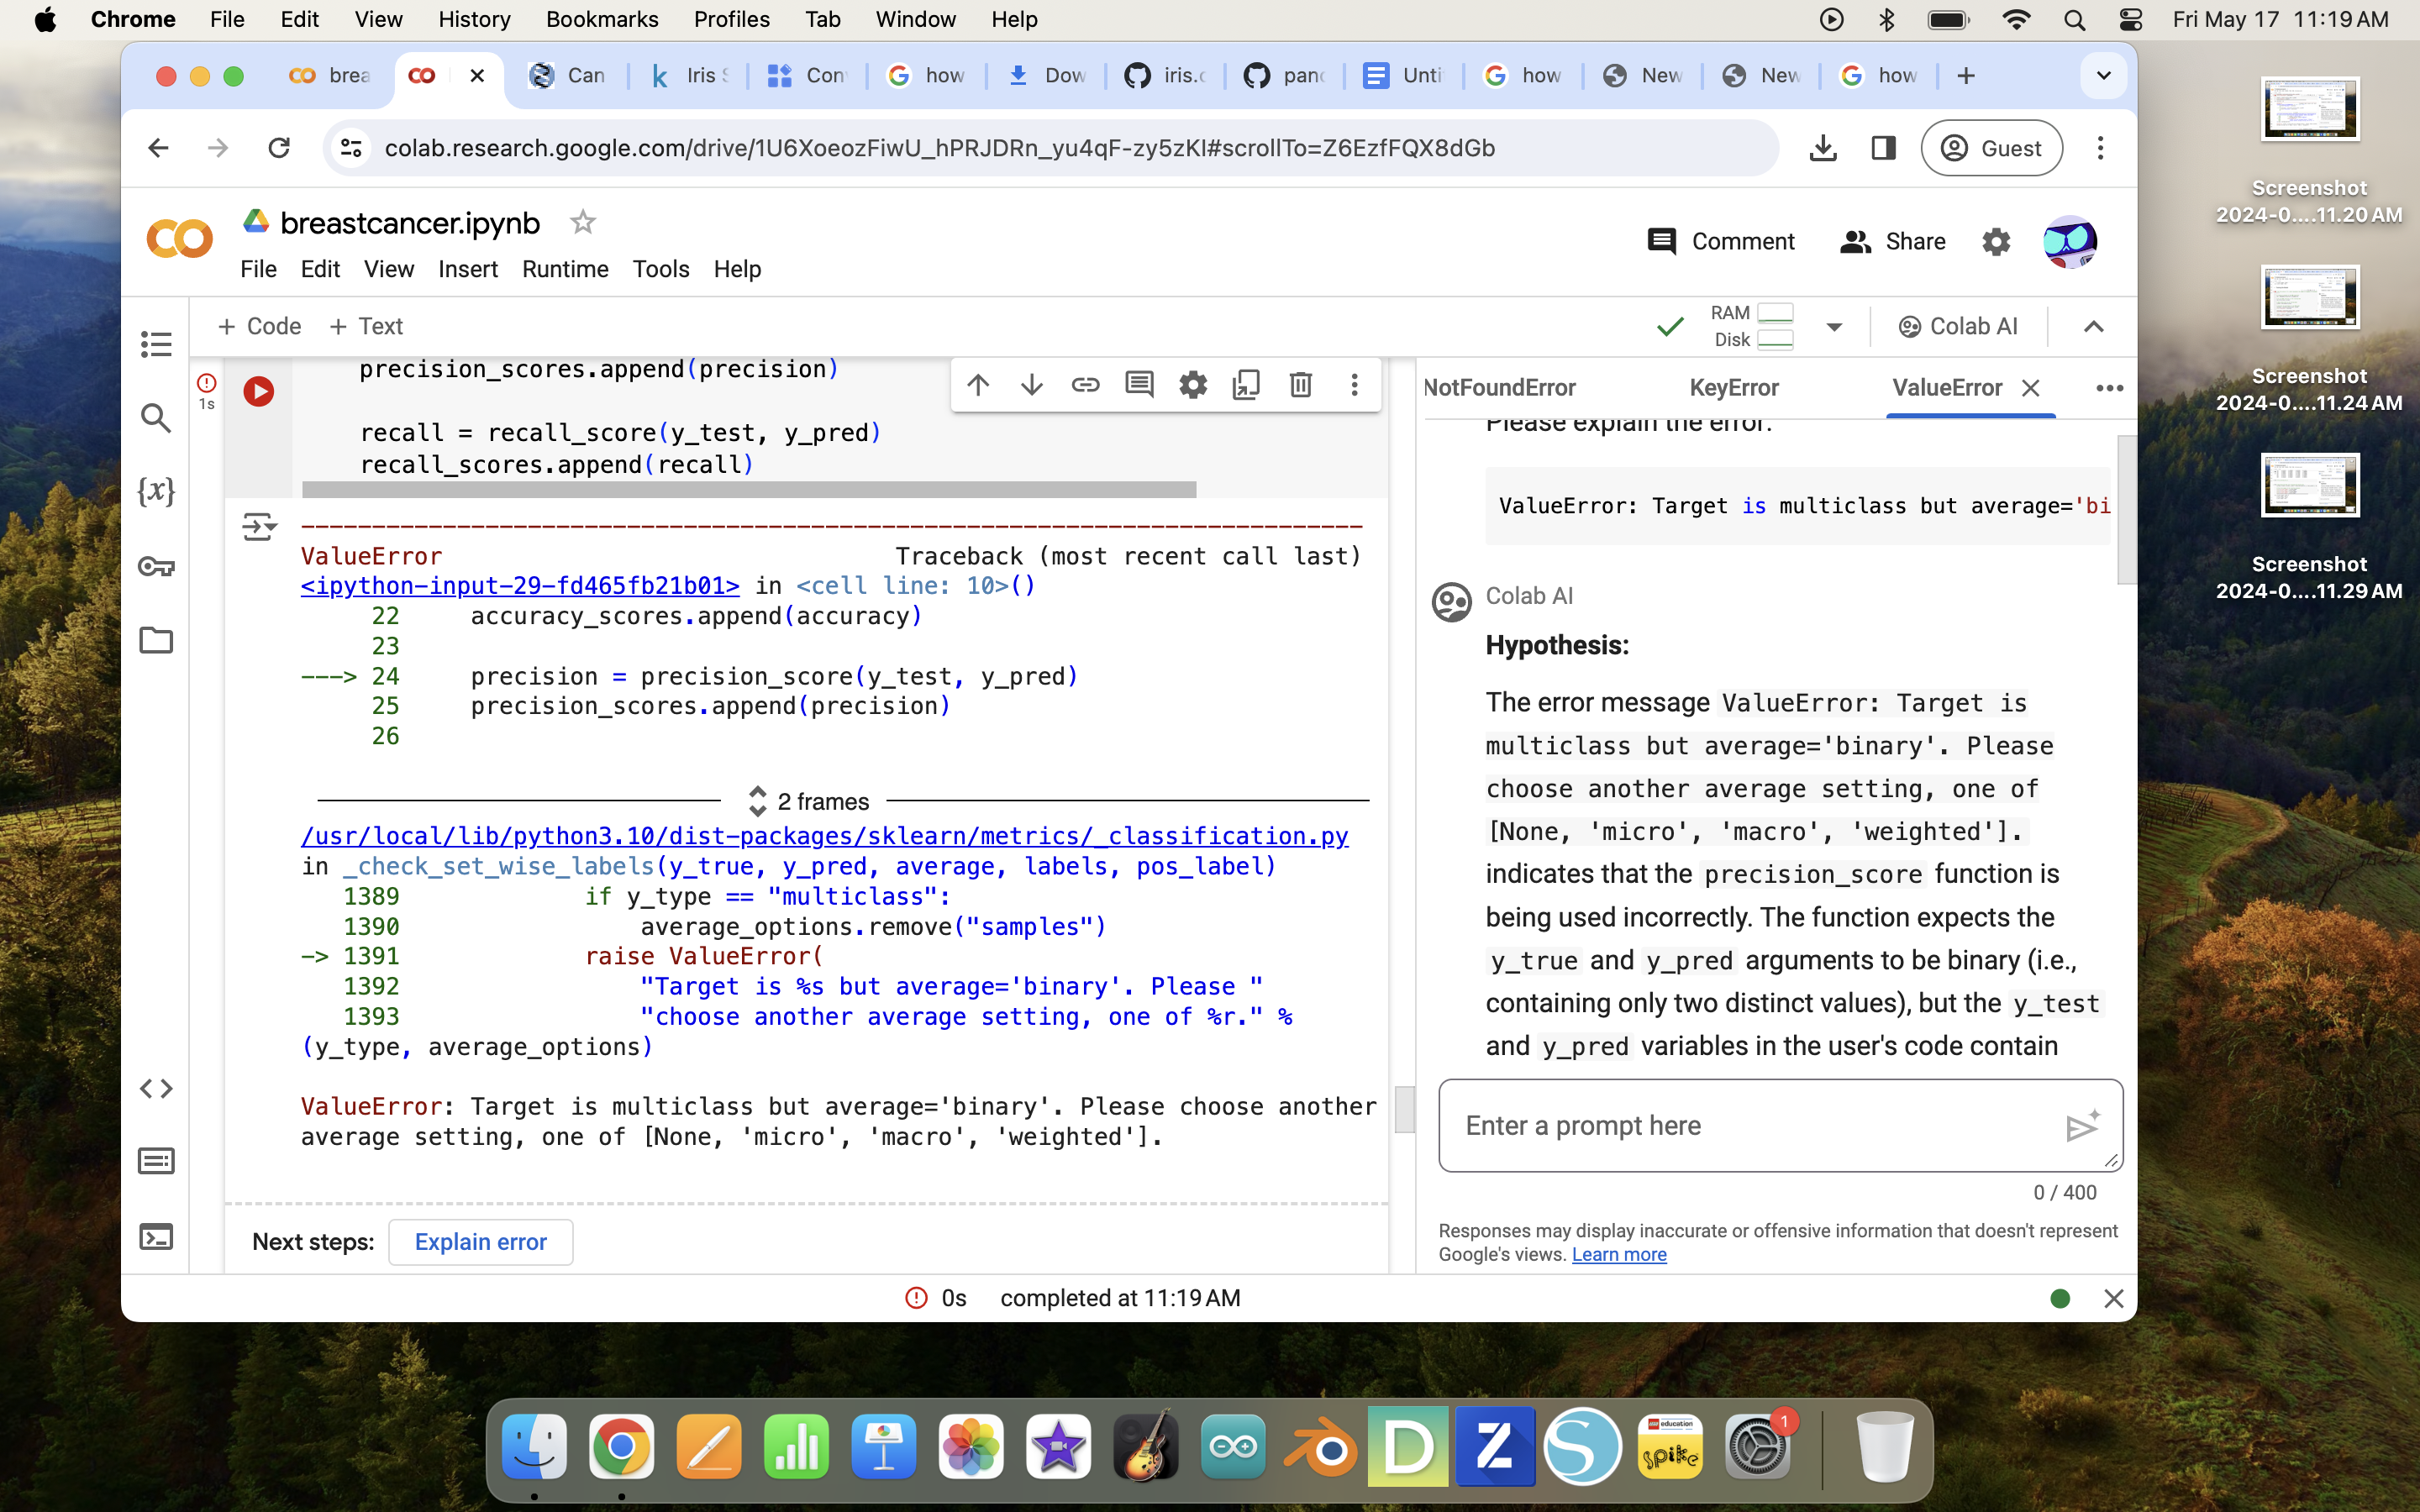The image size is (2420, 1512).
Task: Close the ValueError tab
Action: [x=2030, y=388]
